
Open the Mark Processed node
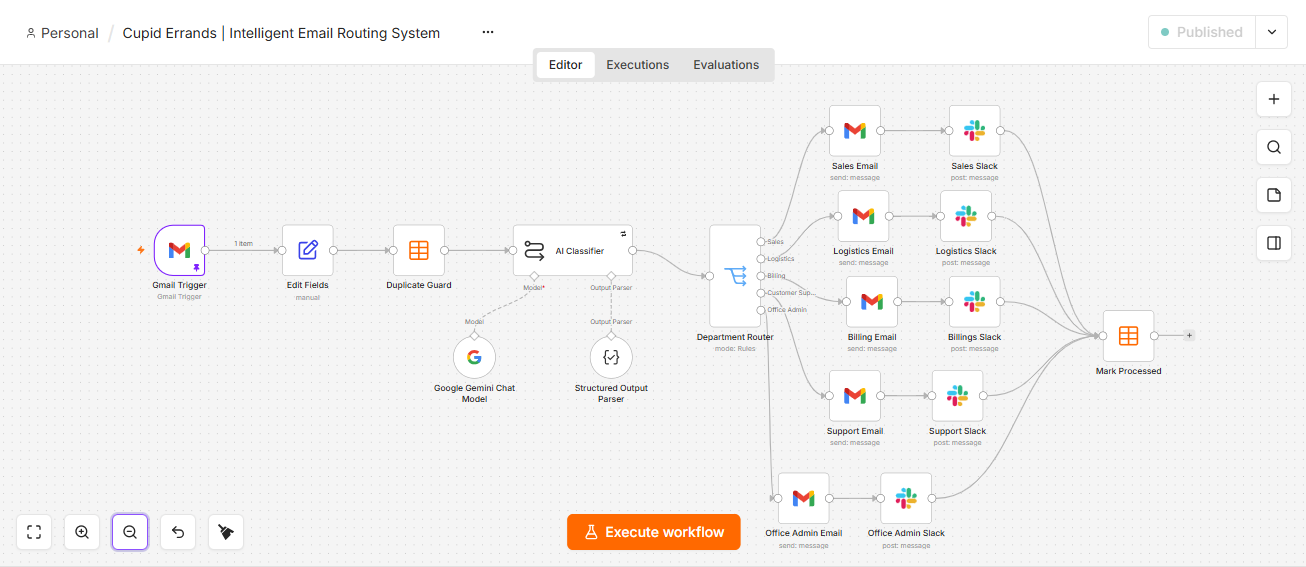point(1128,336)
